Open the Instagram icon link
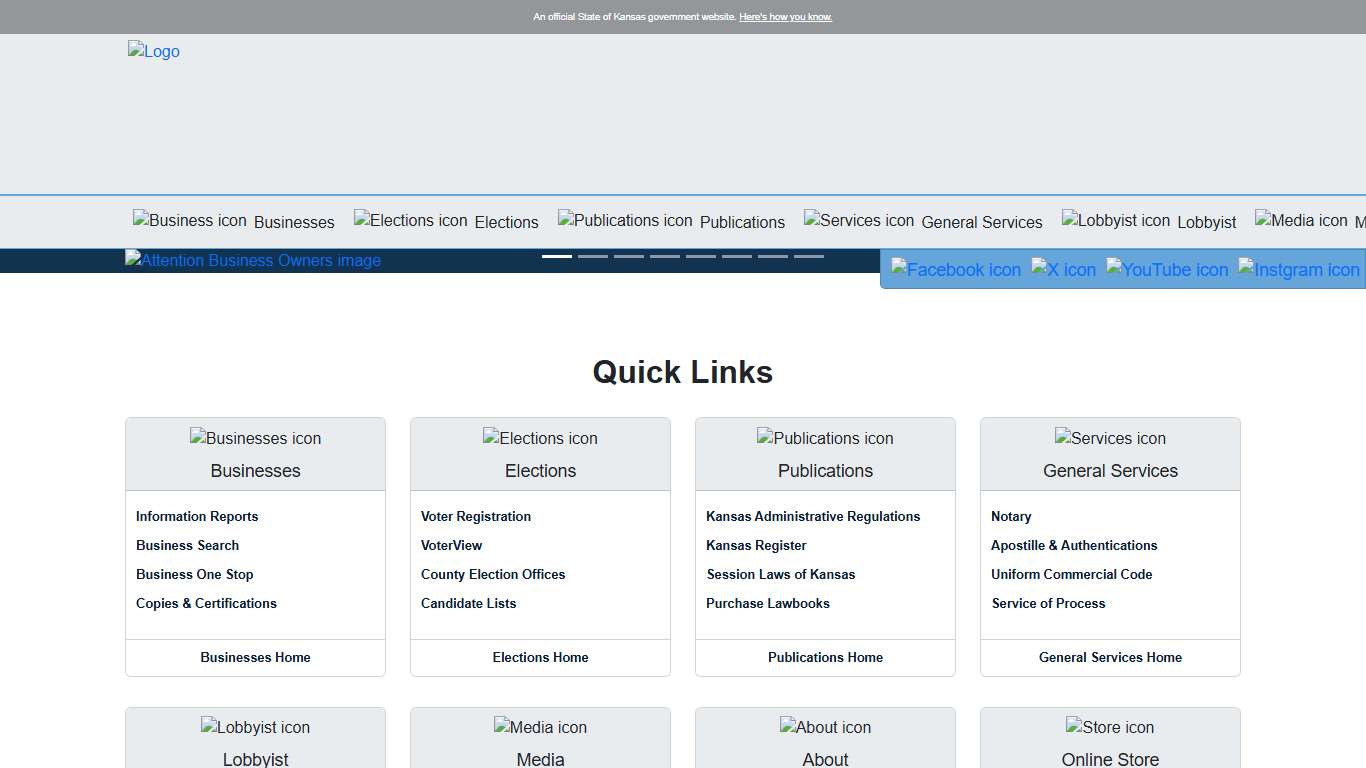 pyautogui.click(x=1298, y=270)
